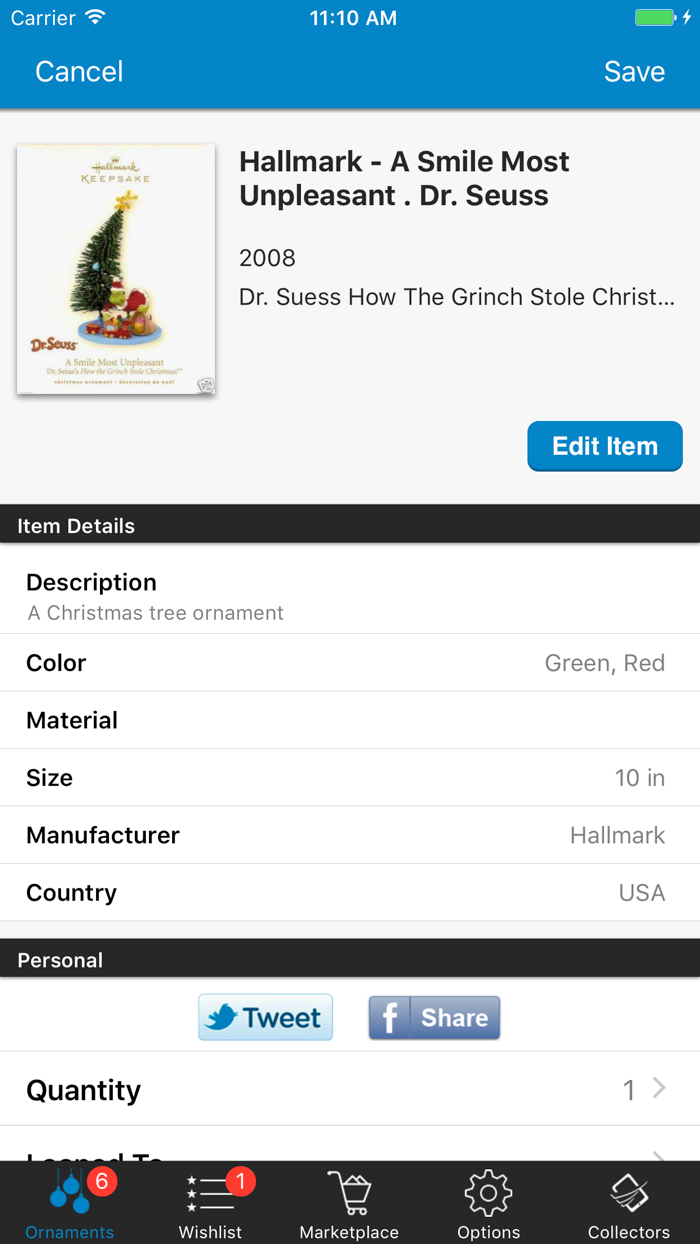Viewport: 700px width, 1244px height.
Task: Tap the Green, Red color value
Action: click(x=604, y=663)
